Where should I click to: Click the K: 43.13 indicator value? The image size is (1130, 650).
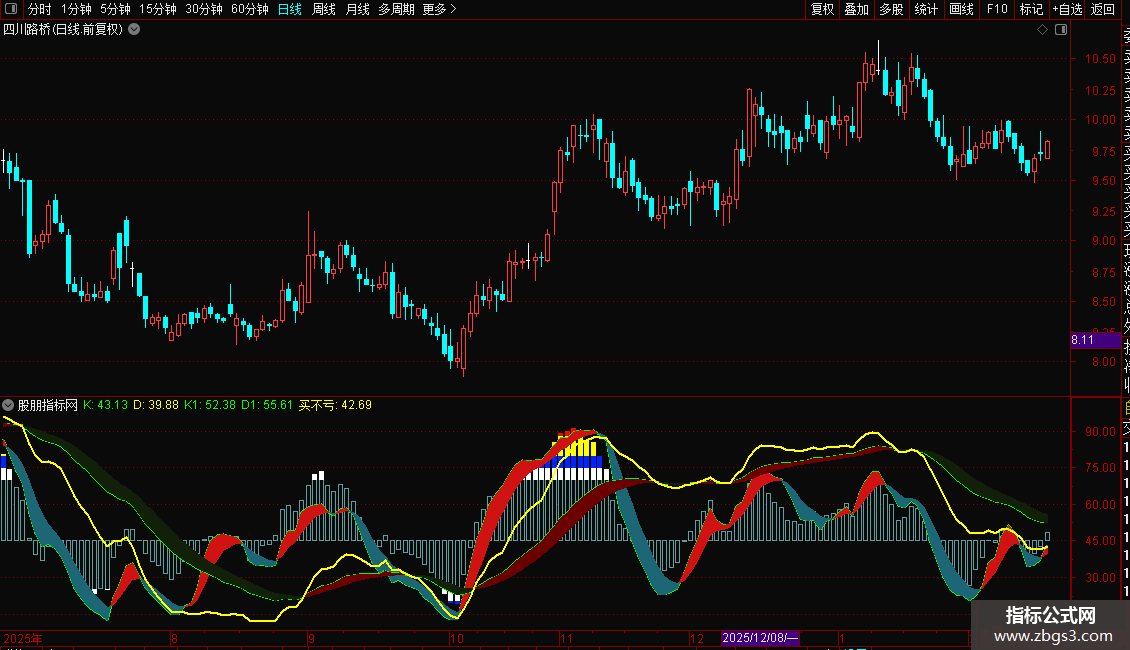click(105, 405)
